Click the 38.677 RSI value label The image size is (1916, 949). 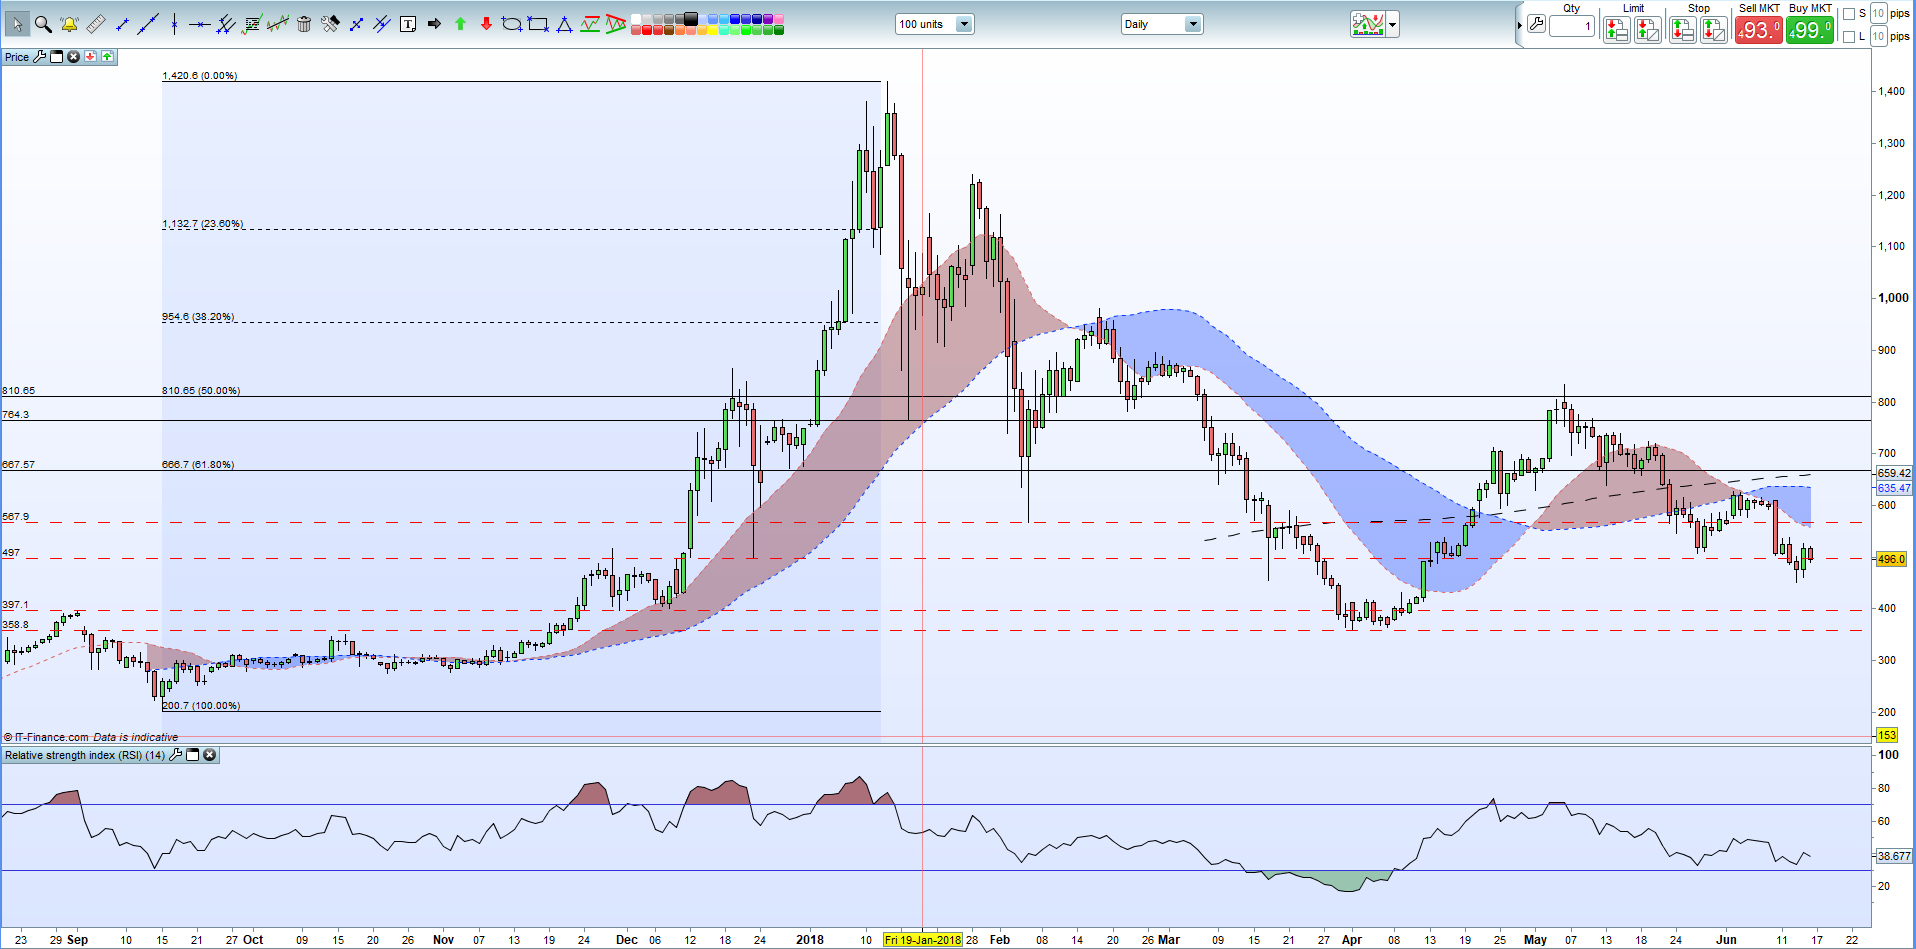click(x=1894, y=856)
